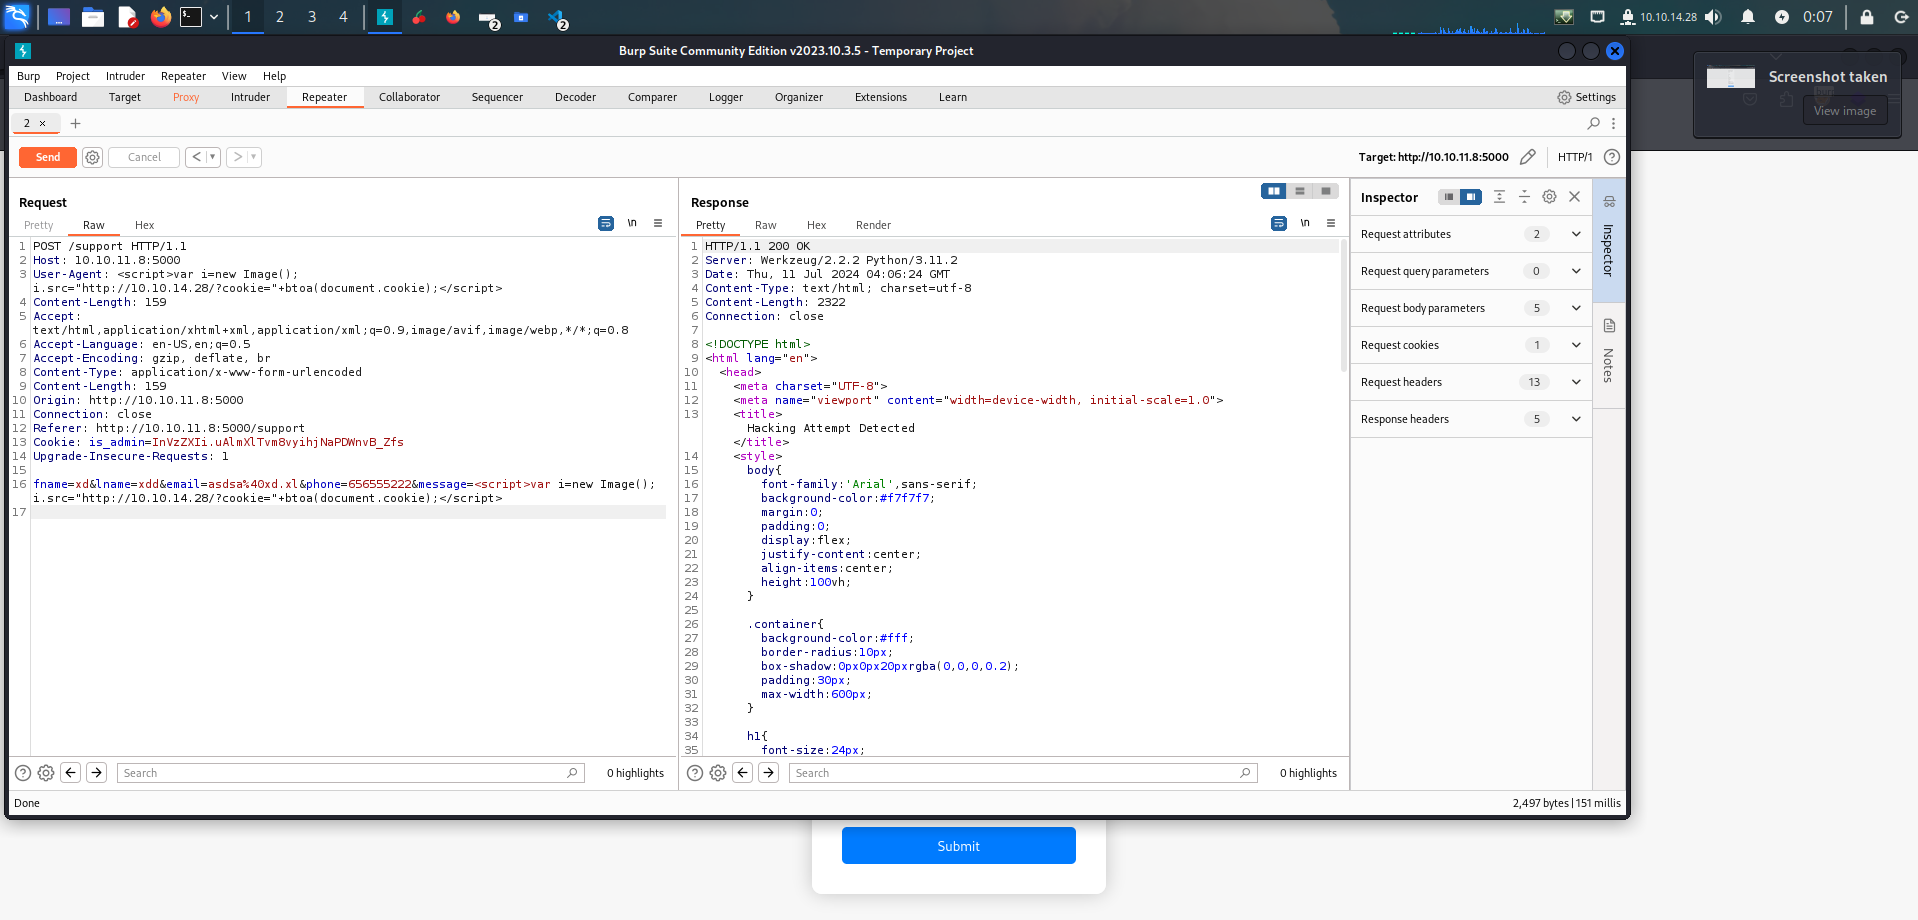Open history back dropdown arrow

click(x=213, y=157)
